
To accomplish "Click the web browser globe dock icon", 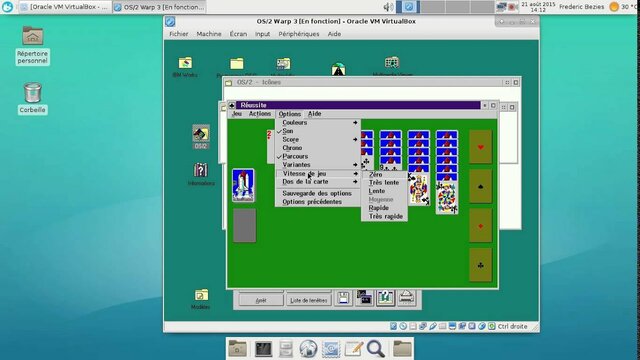I will click(x=308, y=349).
